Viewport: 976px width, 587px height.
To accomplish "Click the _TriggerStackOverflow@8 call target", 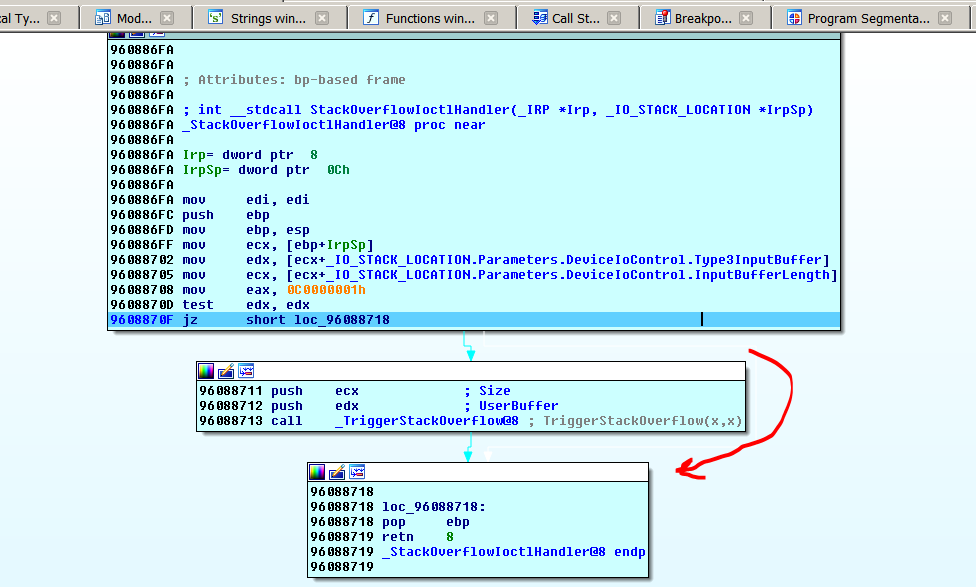I will pos(426,421).
